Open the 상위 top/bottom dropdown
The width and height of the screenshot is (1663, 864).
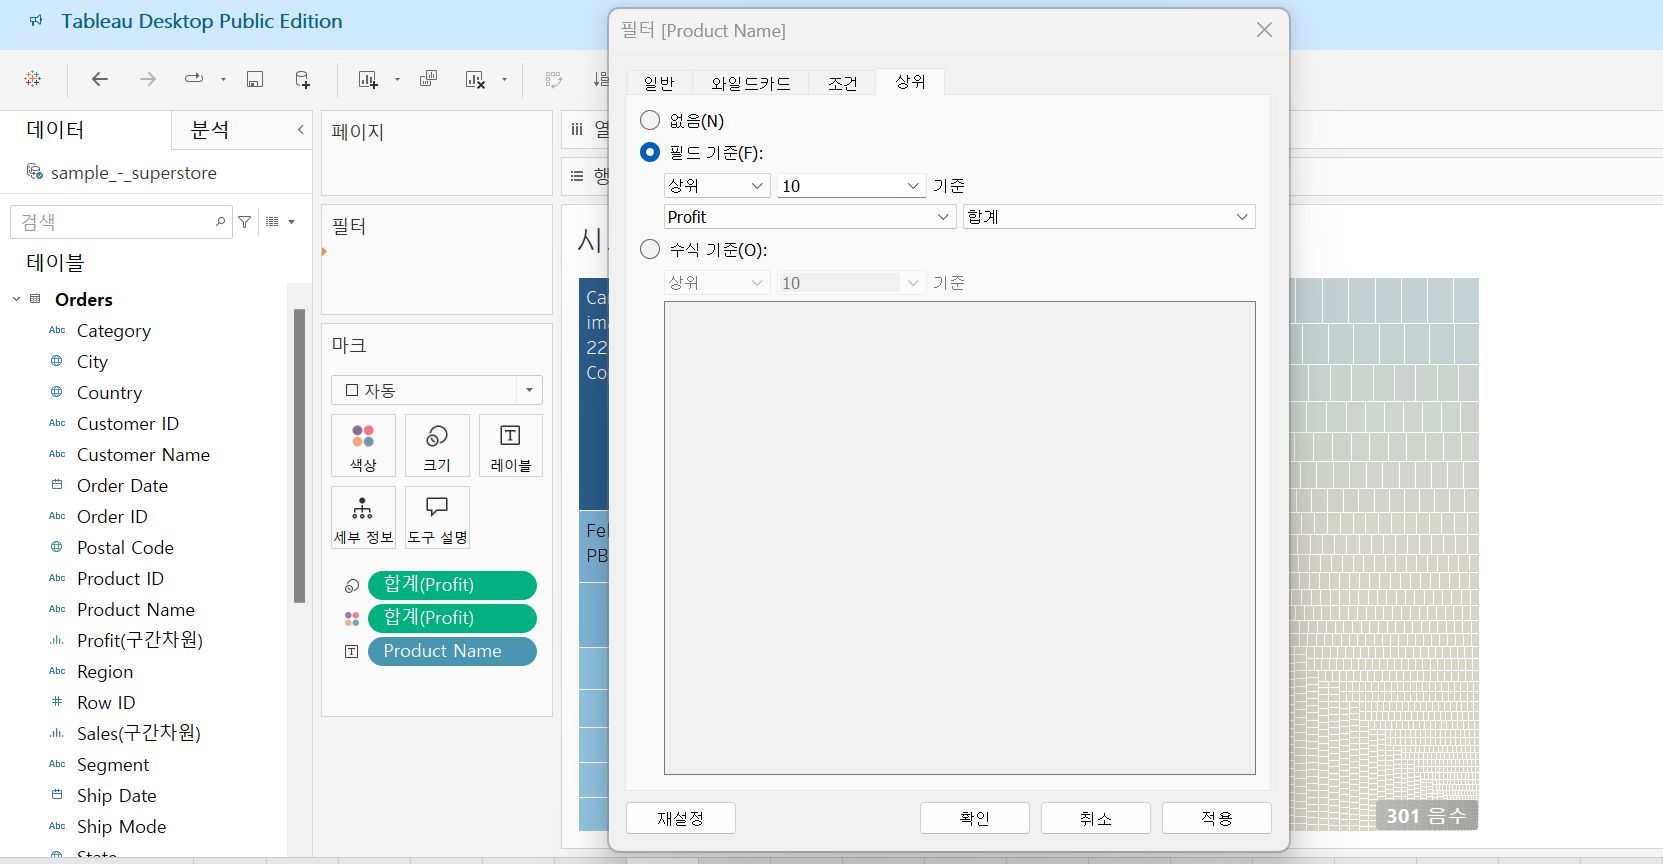[x=717, y=186]
